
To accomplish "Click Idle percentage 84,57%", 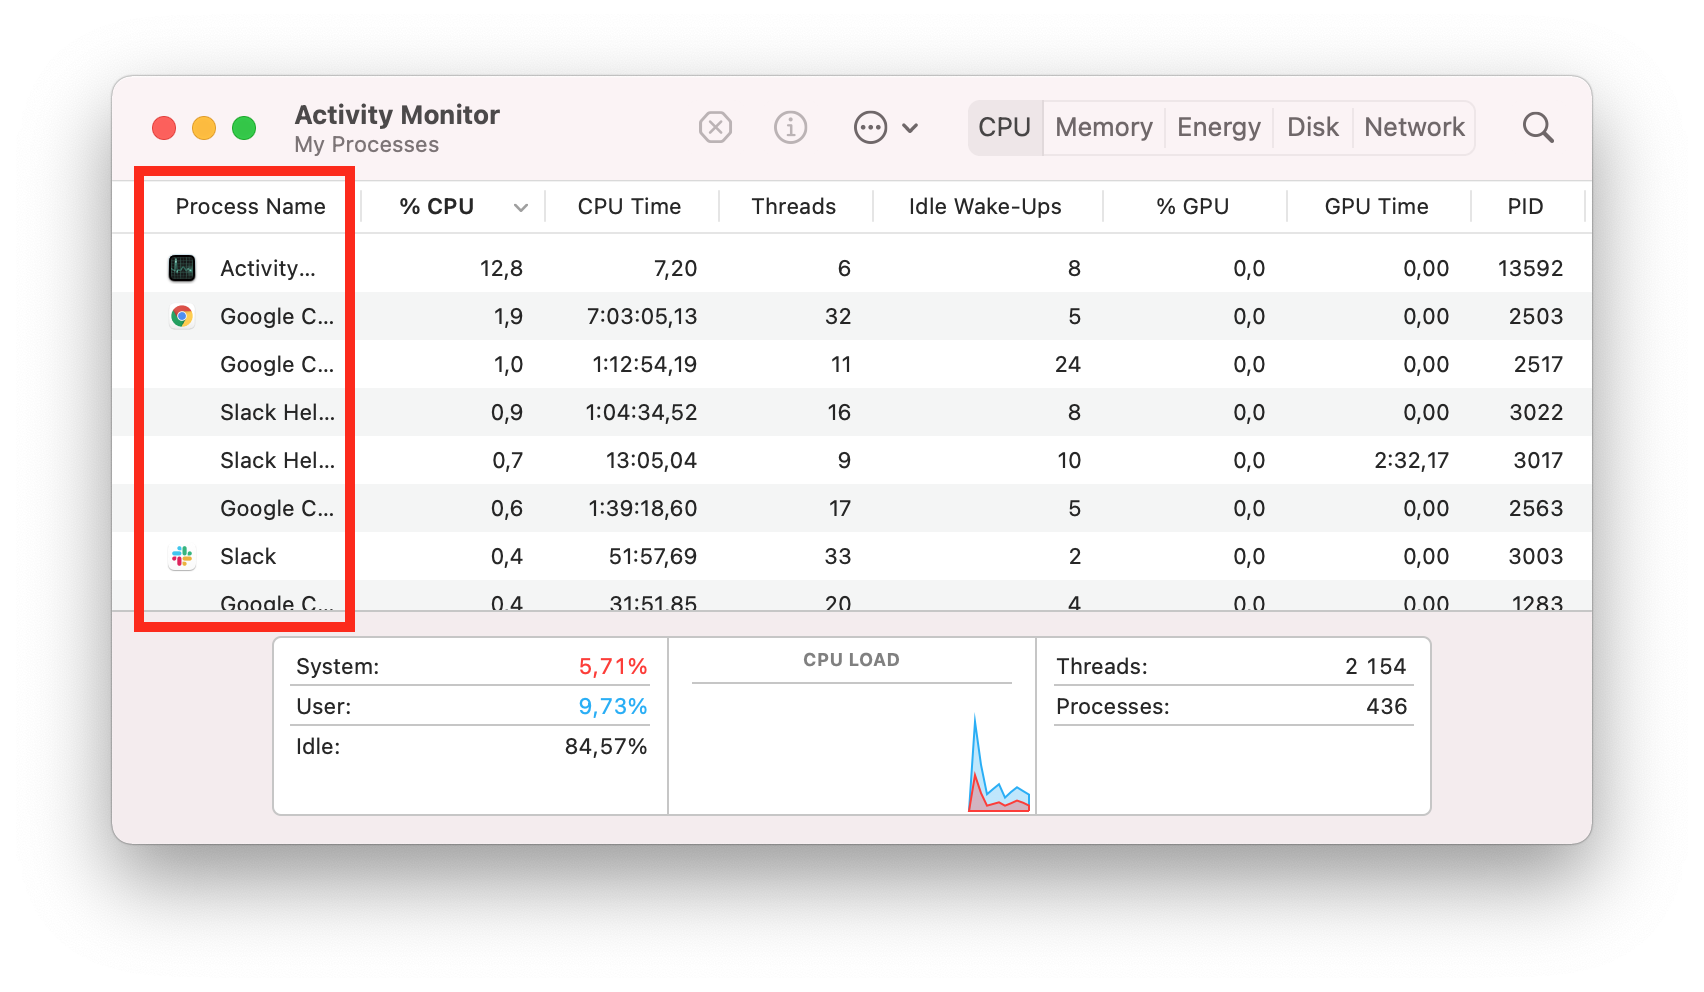I will (606, 746).
